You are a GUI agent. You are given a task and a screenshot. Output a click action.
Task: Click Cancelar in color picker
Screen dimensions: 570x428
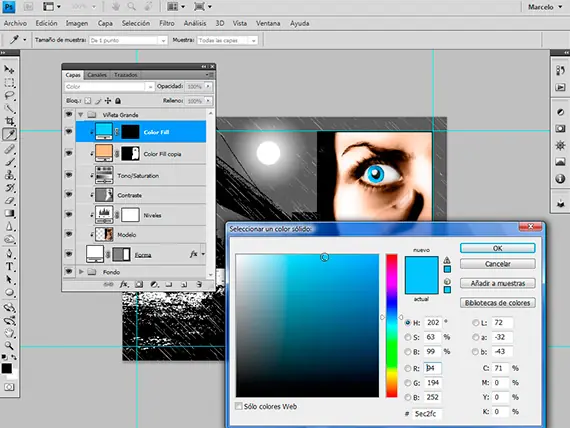click(x=498, y=264)
